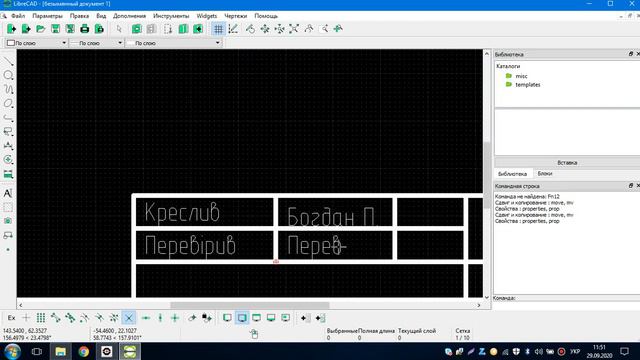Image resolution: width=640 pixels, height=360 pixels.
Task: Click the zoom out arrows icon
Action: pos(280,29)
